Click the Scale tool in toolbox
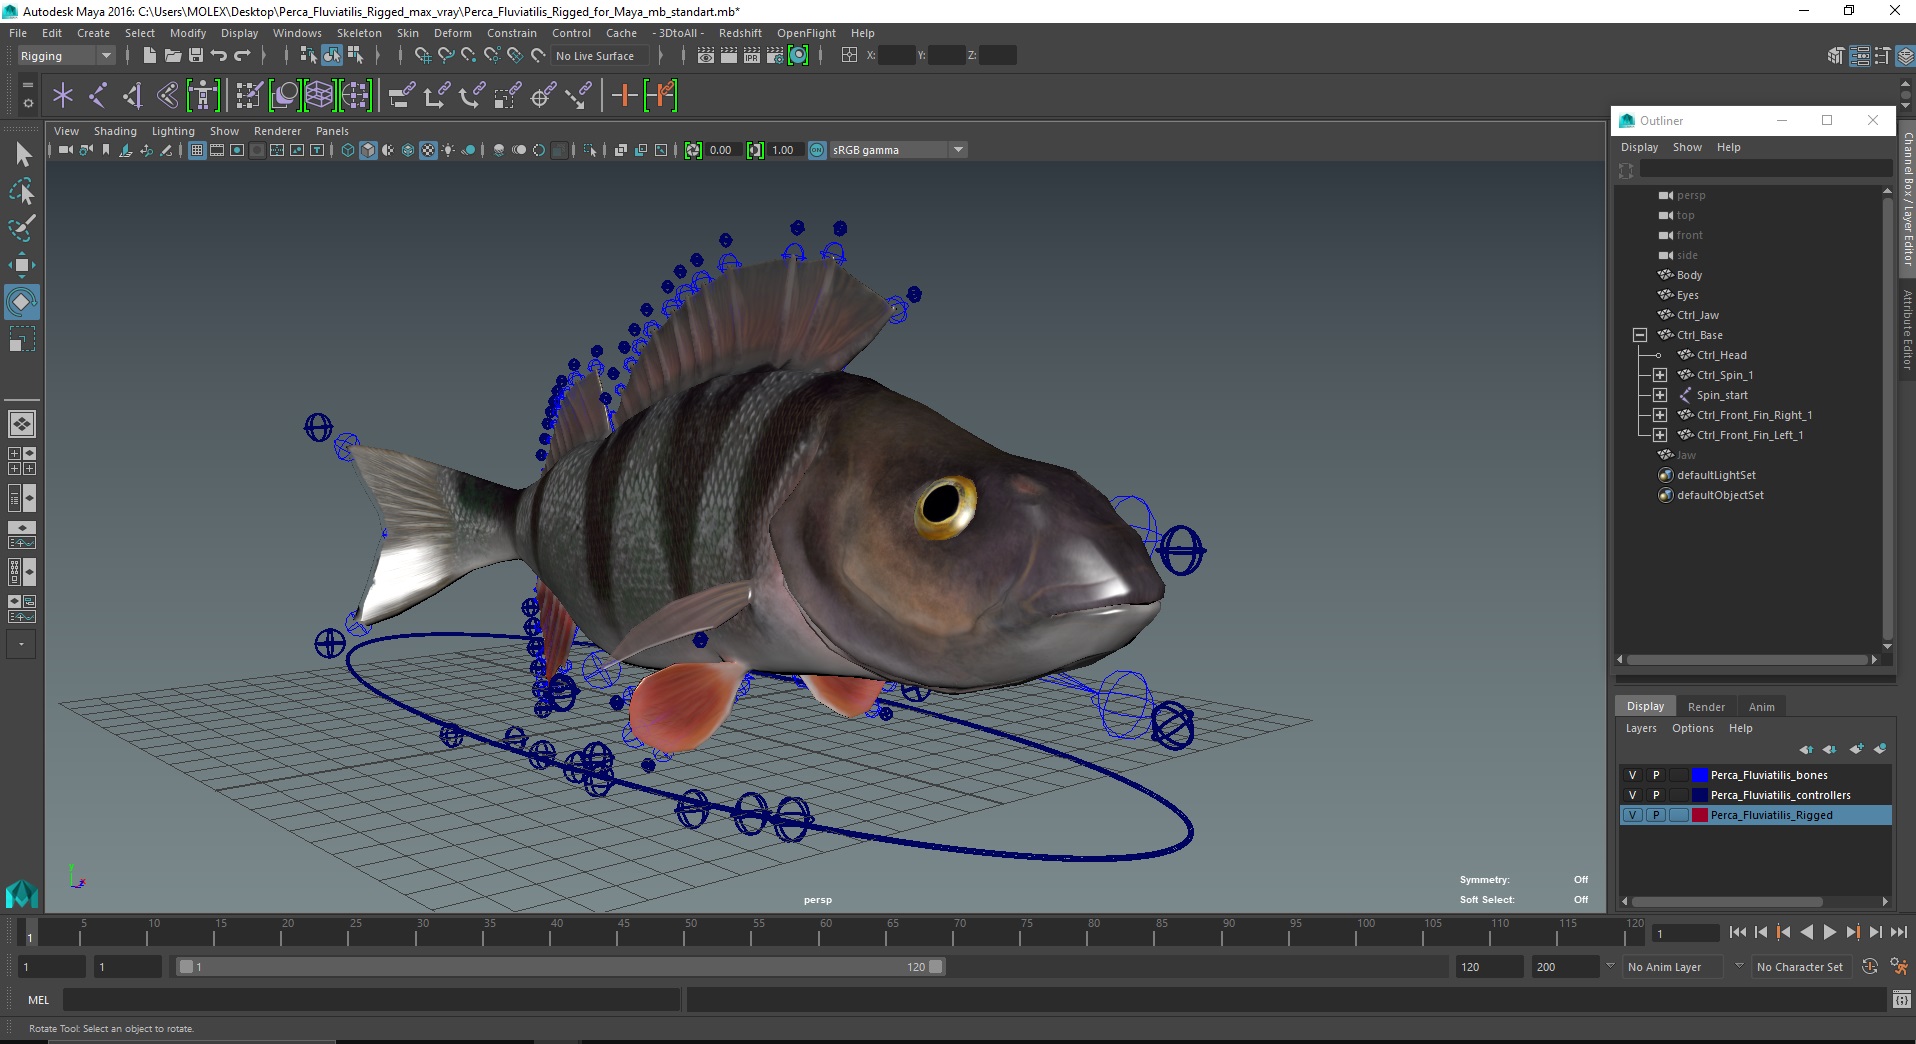Image resolution: width=1916 pixels, height=1044 pixels. coord(22,339)
